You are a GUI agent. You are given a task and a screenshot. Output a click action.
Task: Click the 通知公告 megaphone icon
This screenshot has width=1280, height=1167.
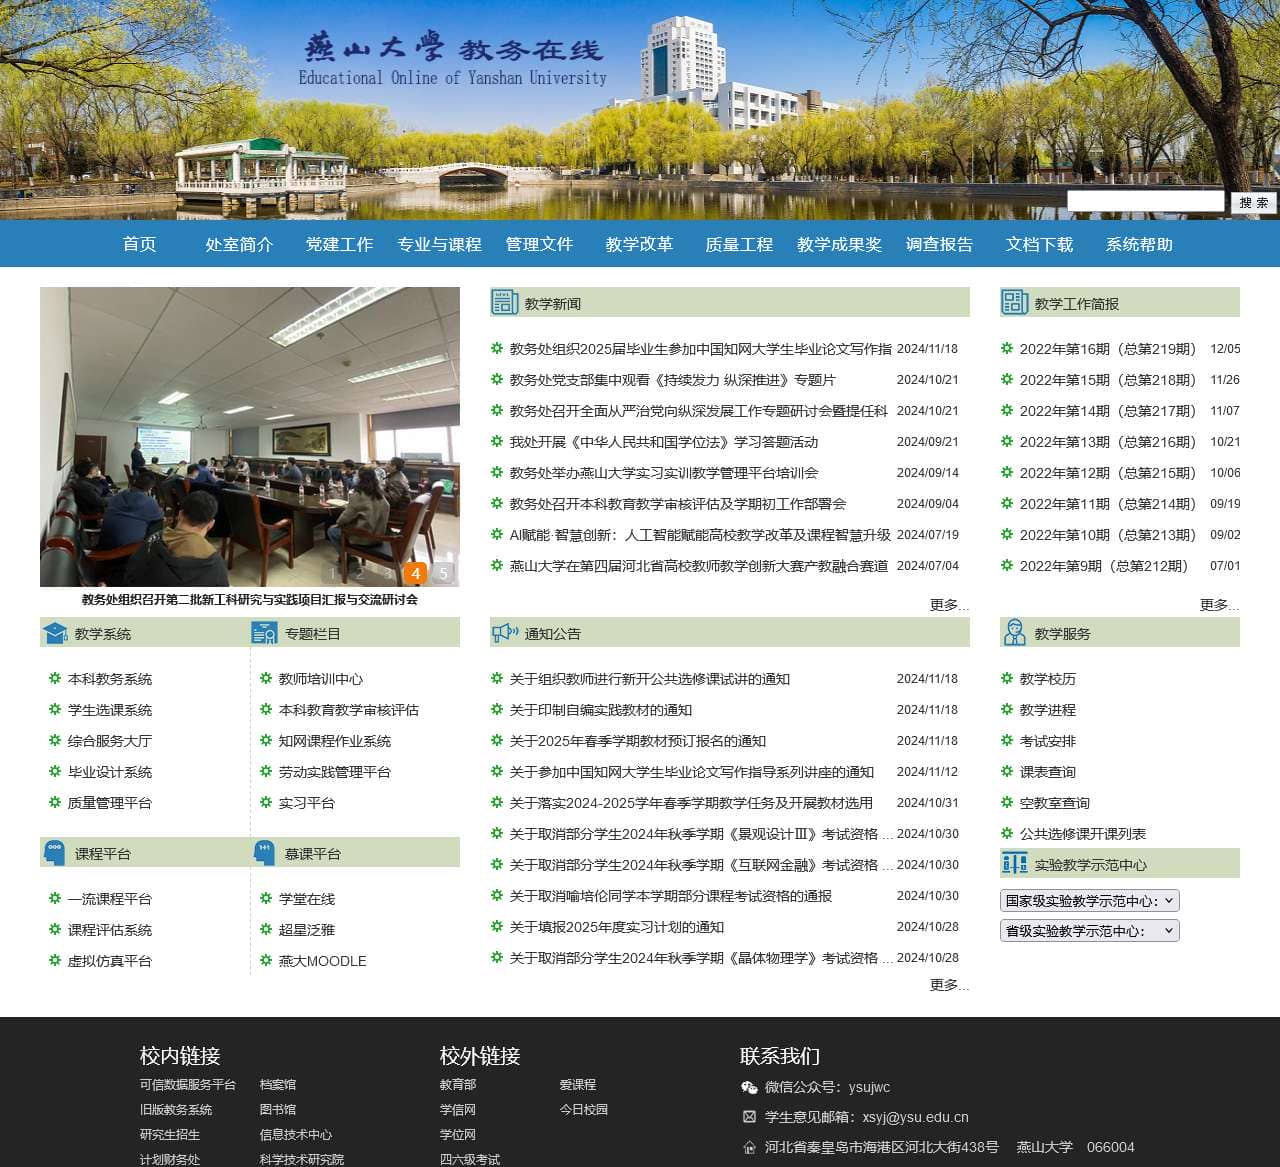501,632
